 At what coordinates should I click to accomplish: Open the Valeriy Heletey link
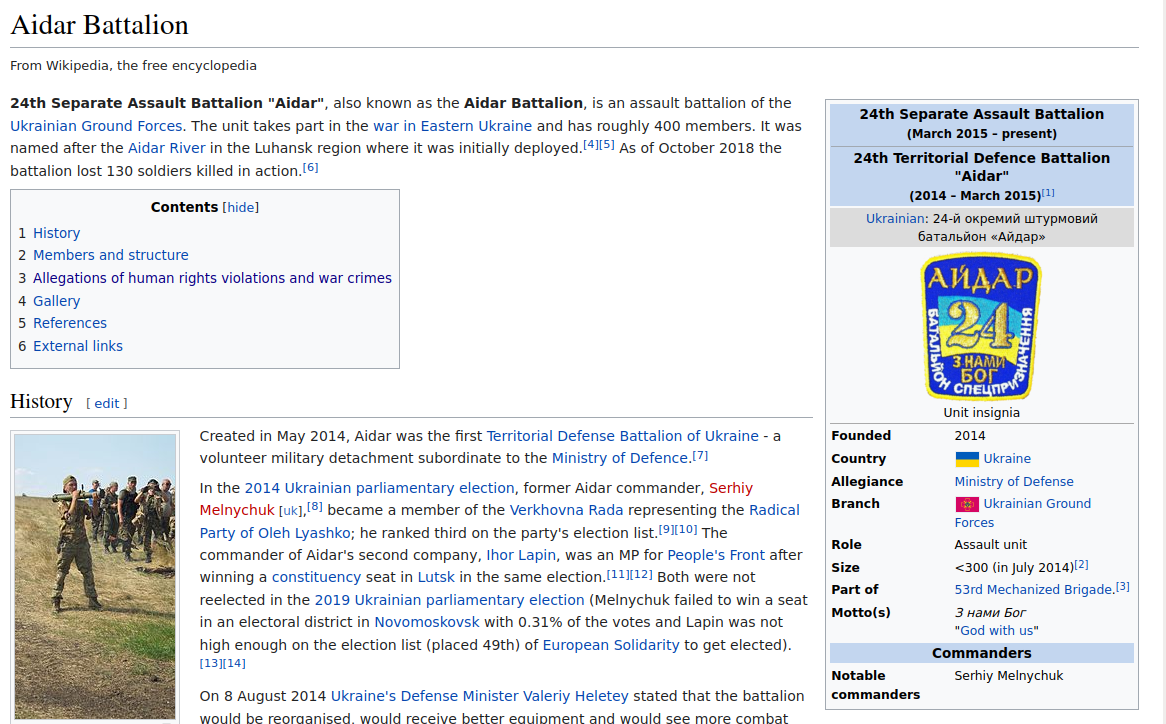576,696
